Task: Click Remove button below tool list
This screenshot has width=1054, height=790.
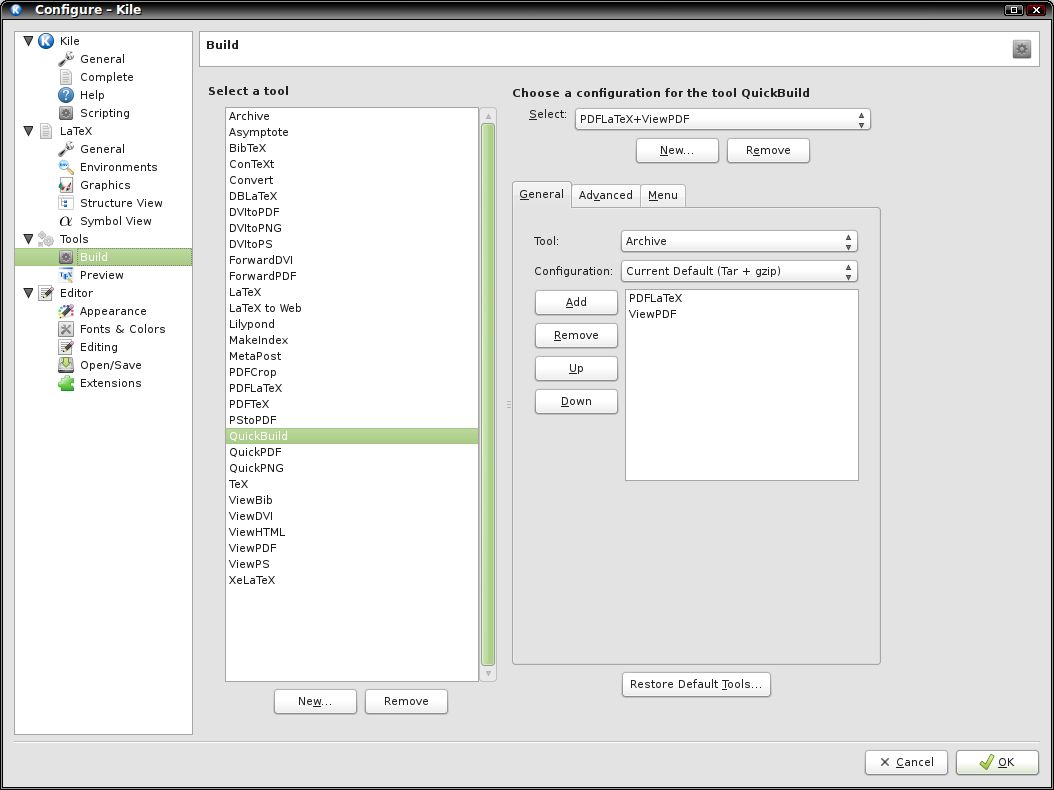Action: pos(406,701)
